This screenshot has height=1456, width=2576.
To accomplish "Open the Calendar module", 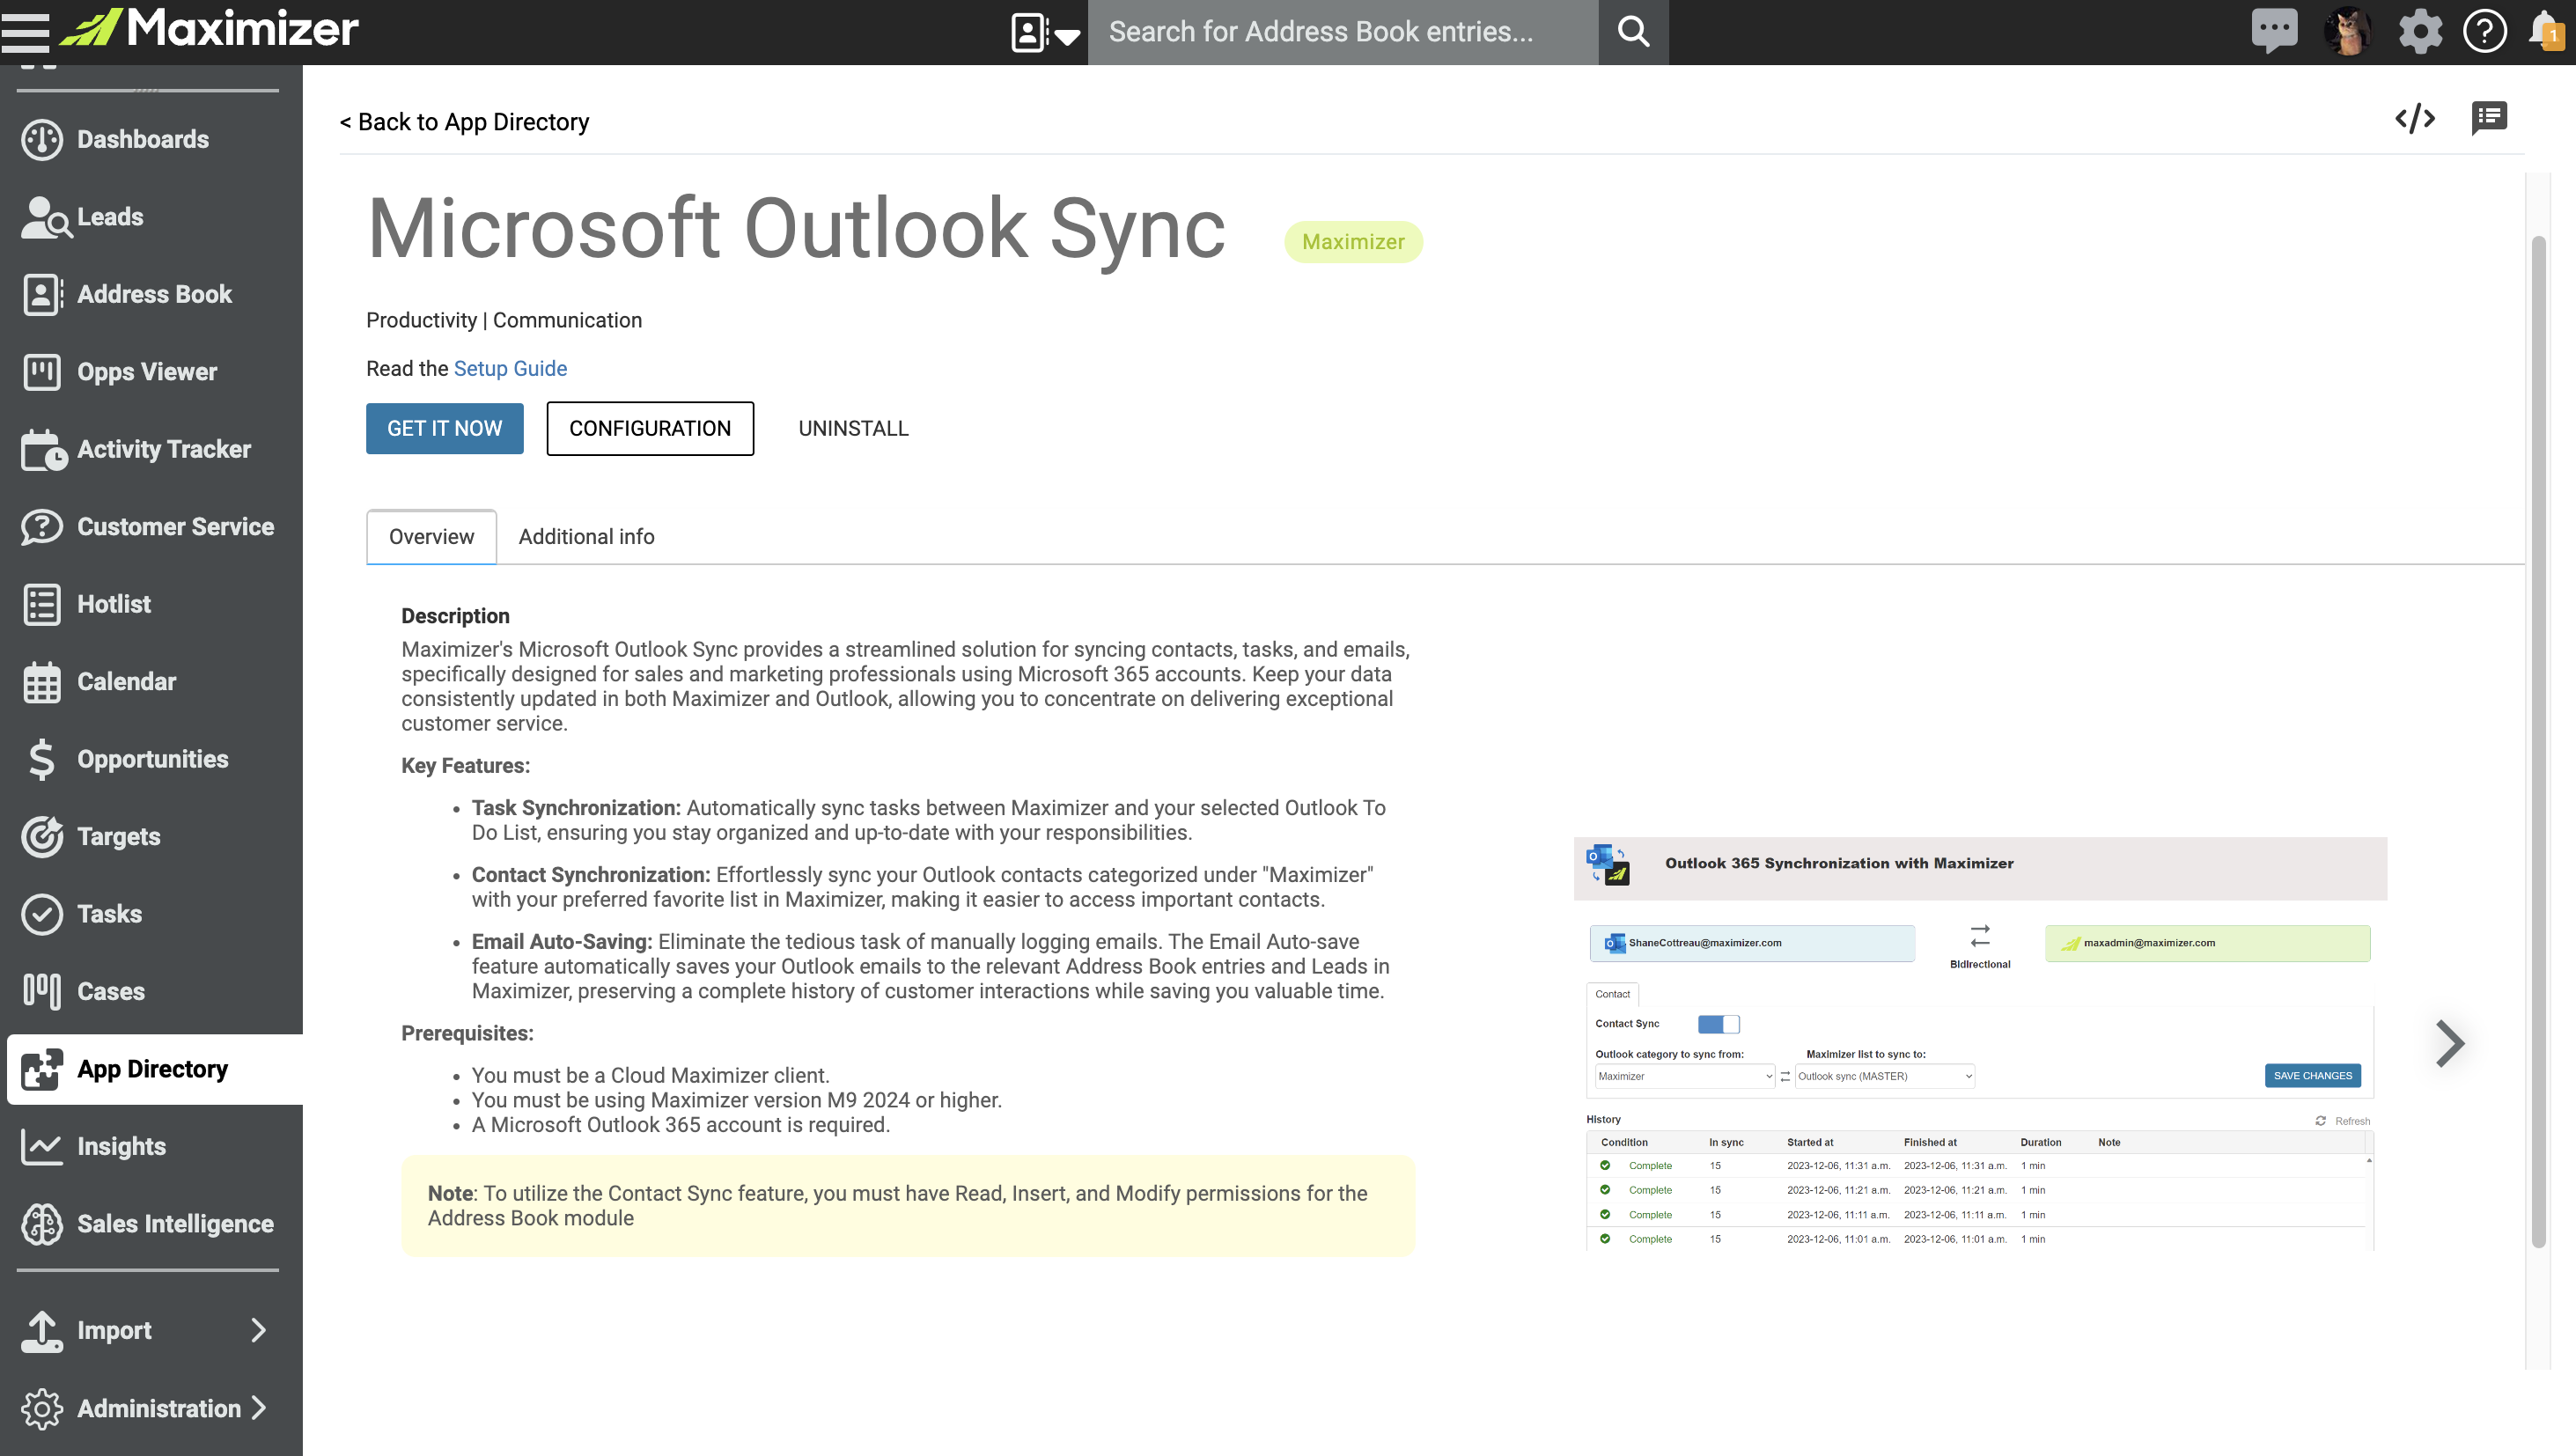I will [151, 682].
